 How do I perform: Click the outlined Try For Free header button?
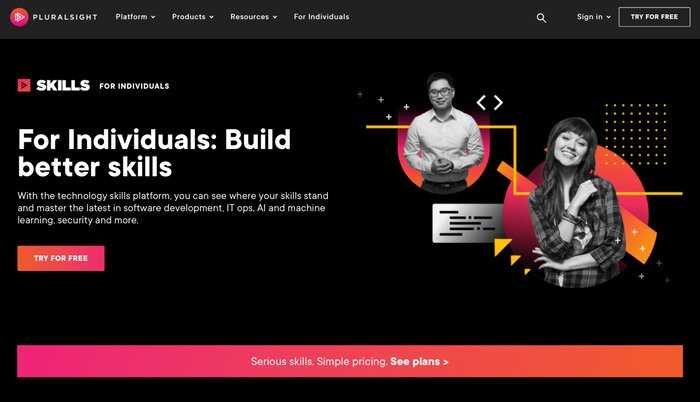click(654, 17)
